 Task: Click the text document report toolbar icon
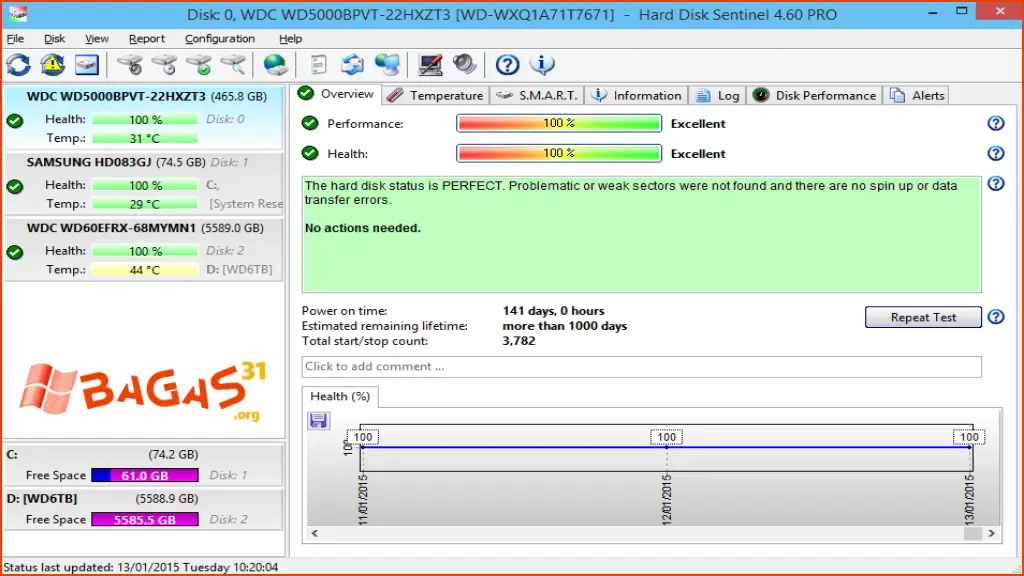pos(318,65)
